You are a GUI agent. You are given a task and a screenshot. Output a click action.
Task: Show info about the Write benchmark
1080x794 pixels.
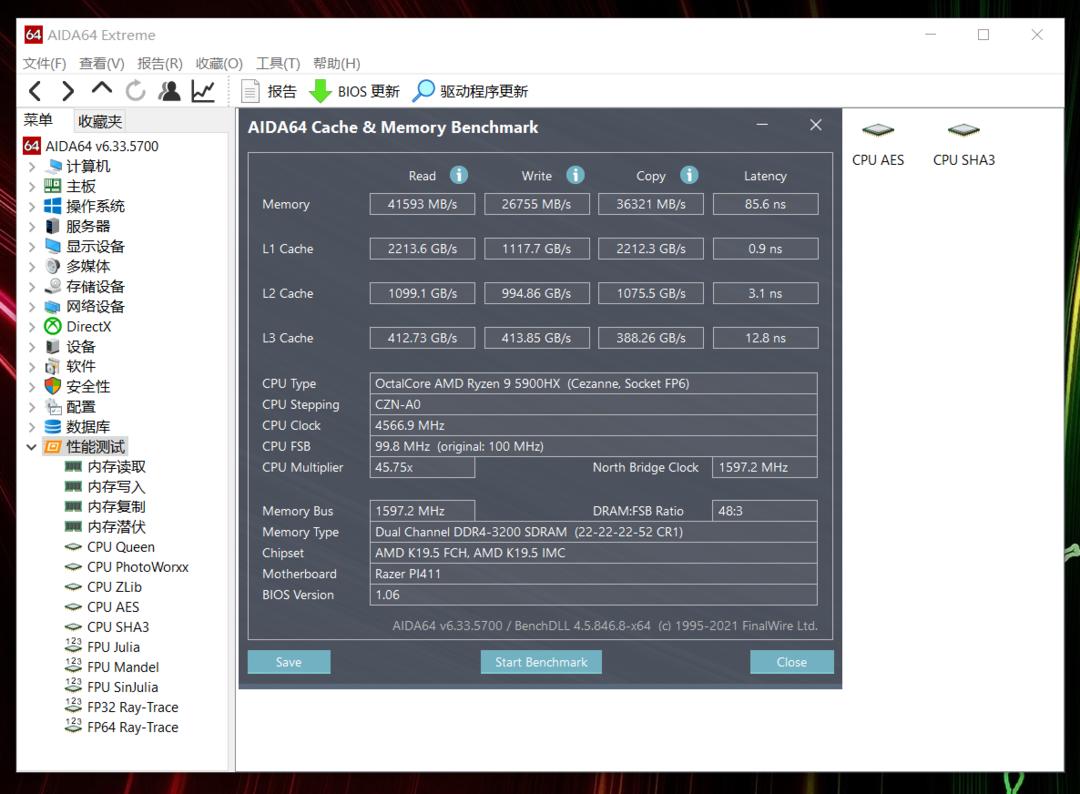pyautogui.click(x=575, y=175)
